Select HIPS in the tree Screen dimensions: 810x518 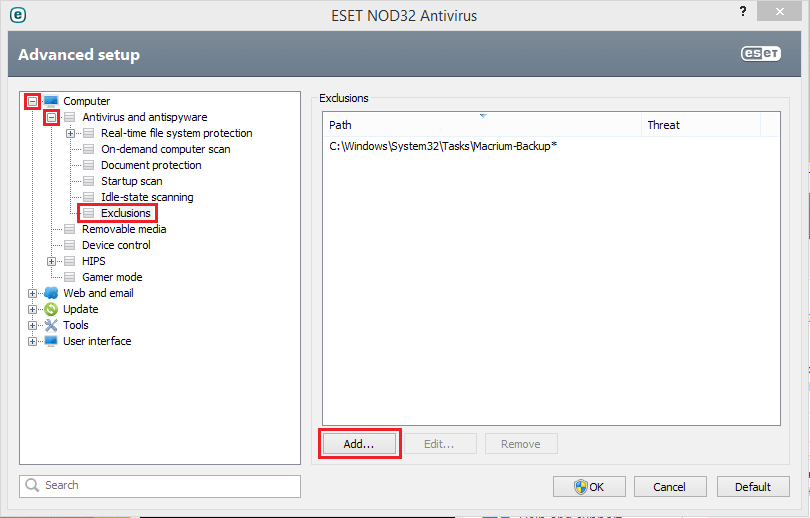pos(94,261)
